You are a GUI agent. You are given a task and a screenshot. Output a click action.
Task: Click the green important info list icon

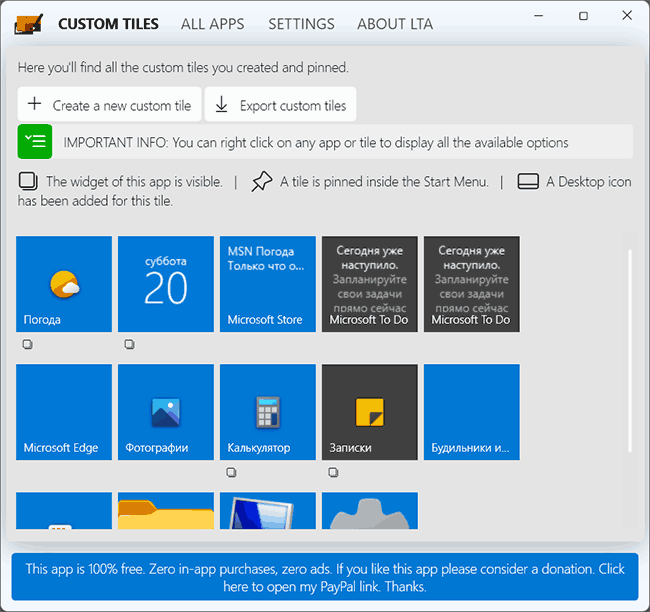pos(35,141)
